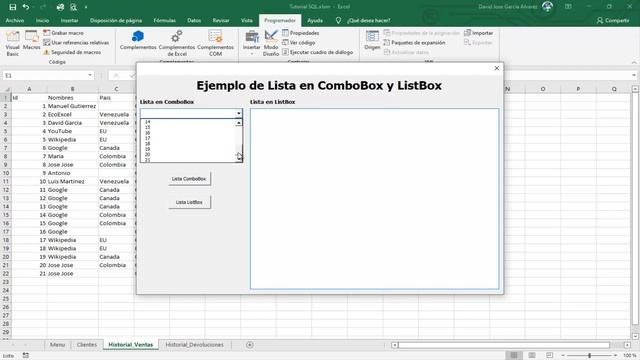This screenshot has width=640, height=360.
Task: Switch to the Fórmulas tab
Action: [164, 20]
